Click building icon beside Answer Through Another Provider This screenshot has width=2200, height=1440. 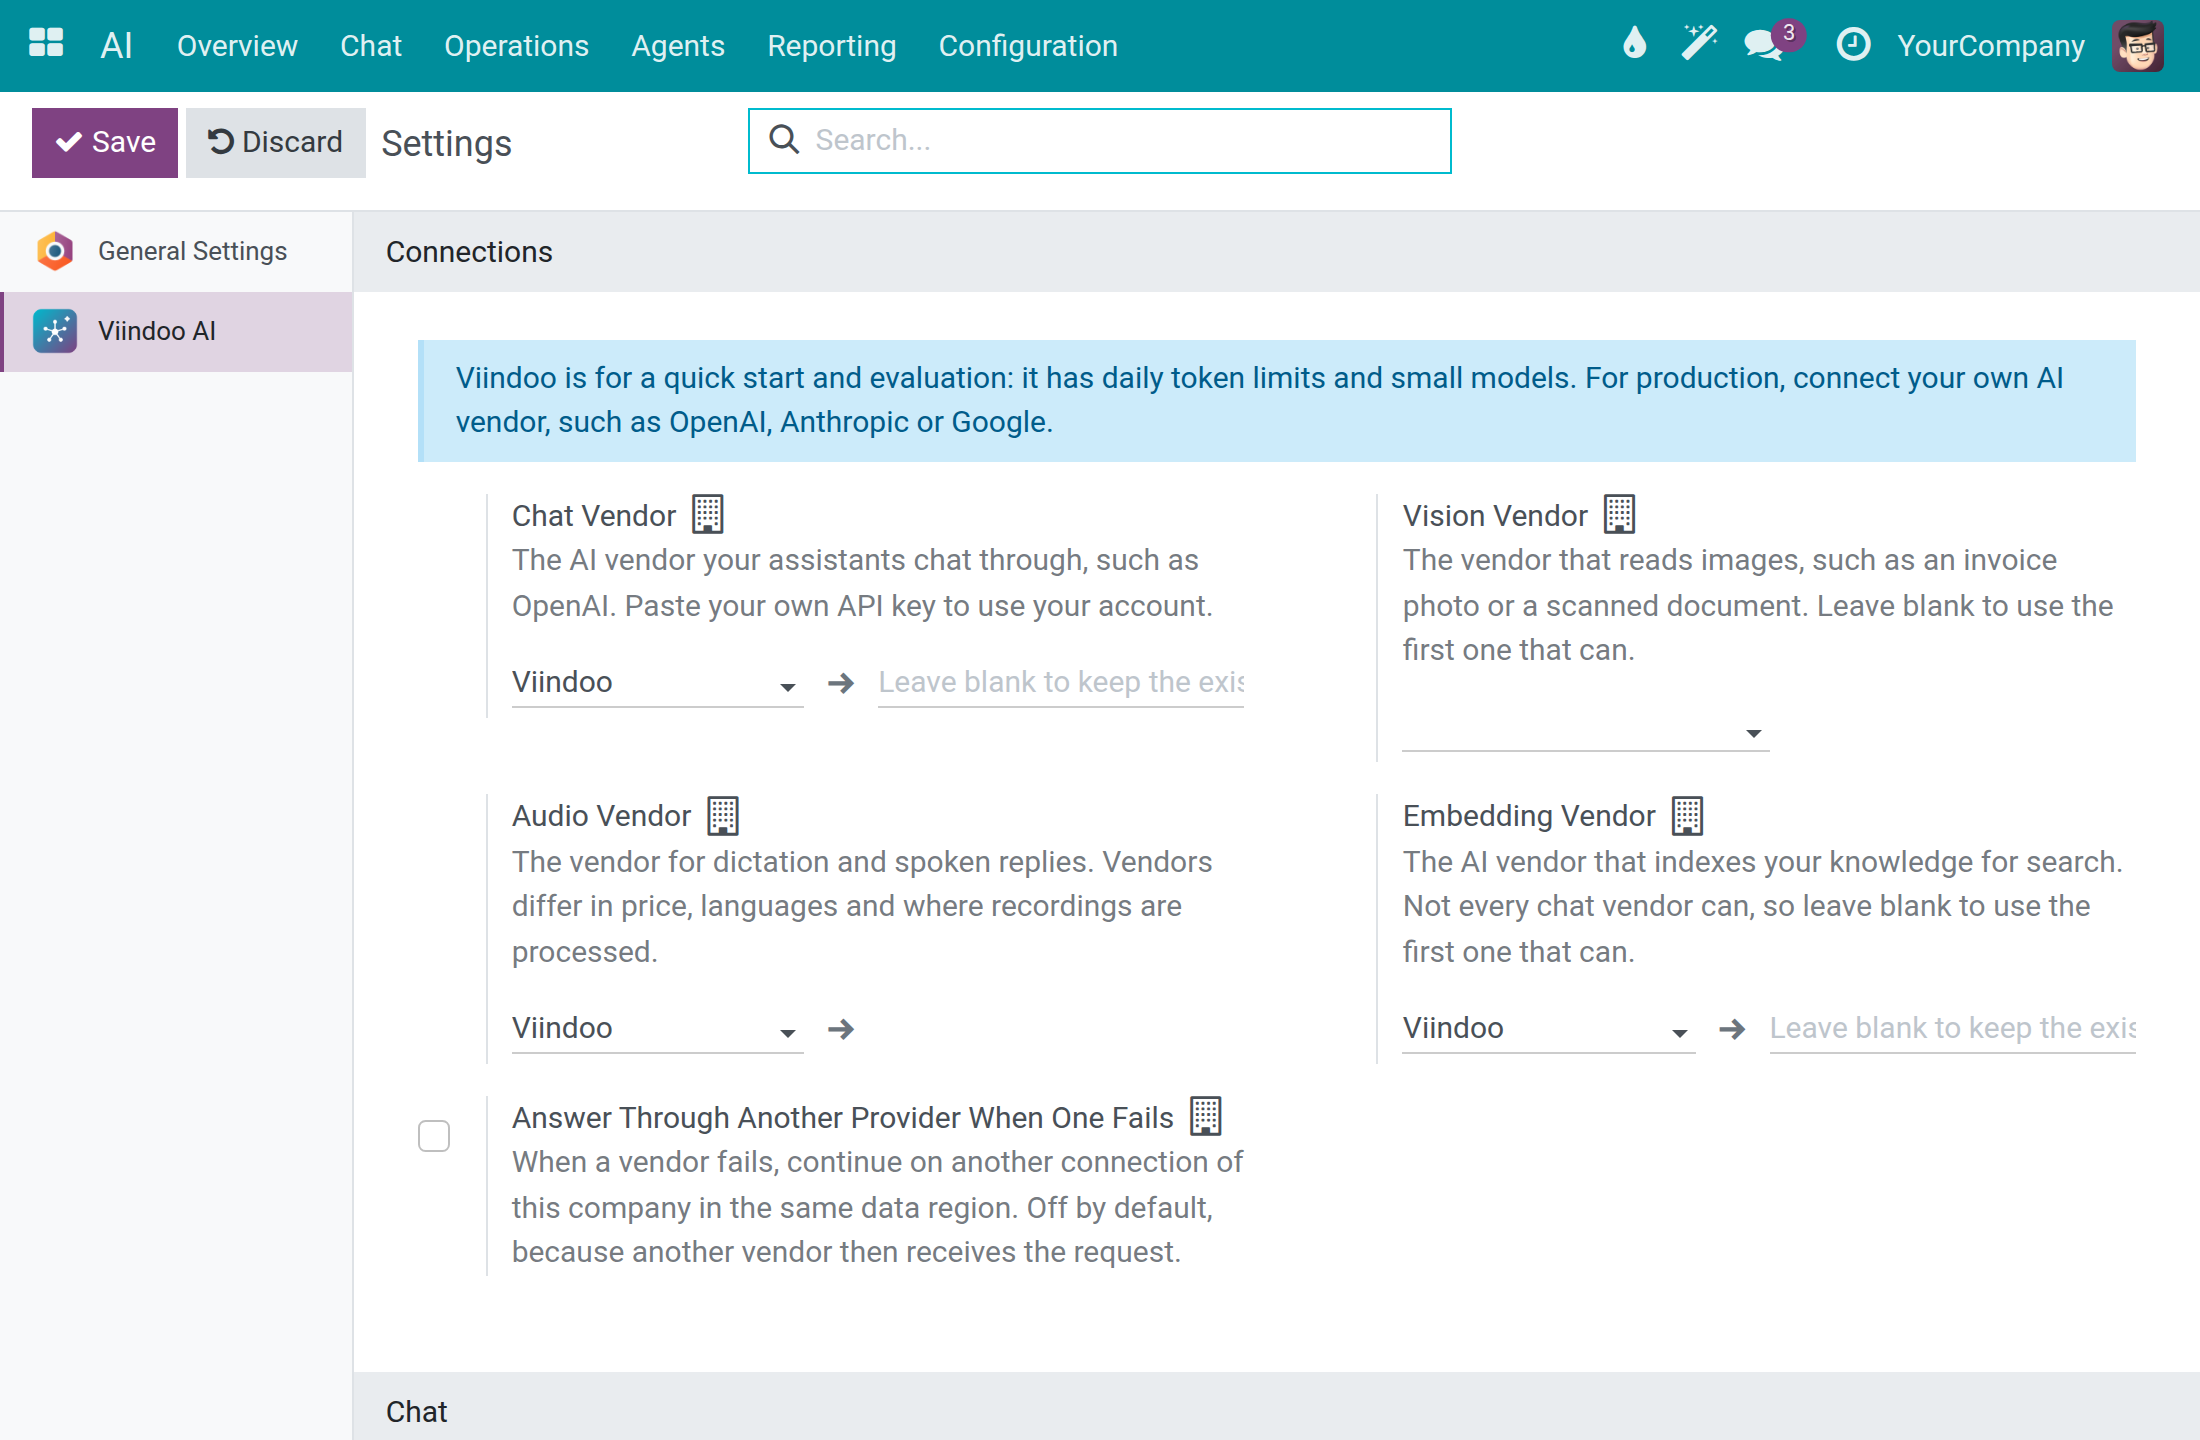(x=1206, y=1116)
